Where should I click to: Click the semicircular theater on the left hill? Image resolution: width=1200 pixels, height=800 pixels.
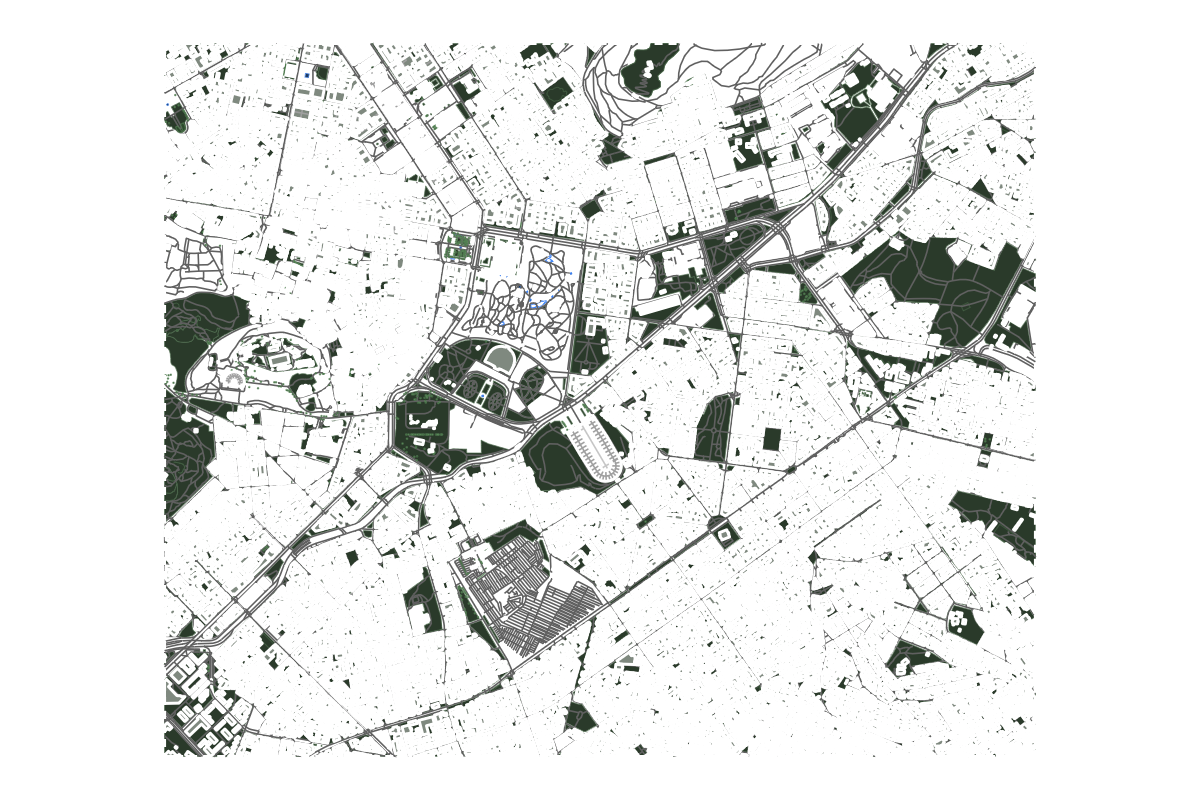[234, 378]
